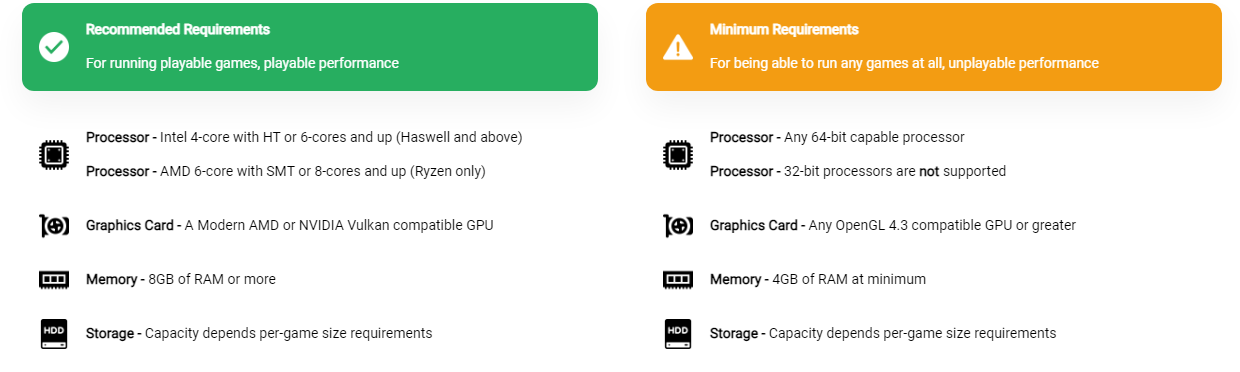Click the Any 64-bit capable processor text
Viewport: 1240px width, 372px height.
point(873,137)
